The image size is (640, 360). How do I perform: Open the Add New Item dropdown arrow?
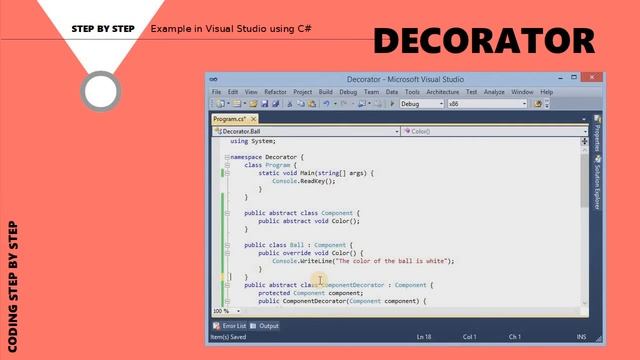tap(244, 104)
